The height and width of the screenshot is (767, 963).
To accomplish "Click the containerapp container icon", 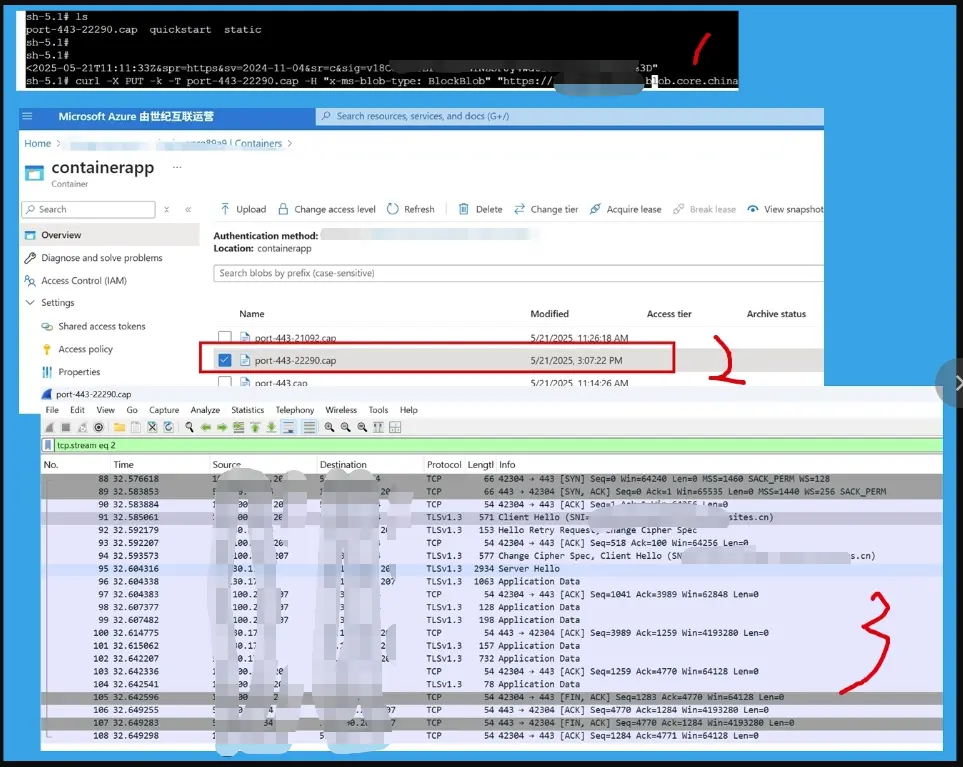I will coord(34,173).
